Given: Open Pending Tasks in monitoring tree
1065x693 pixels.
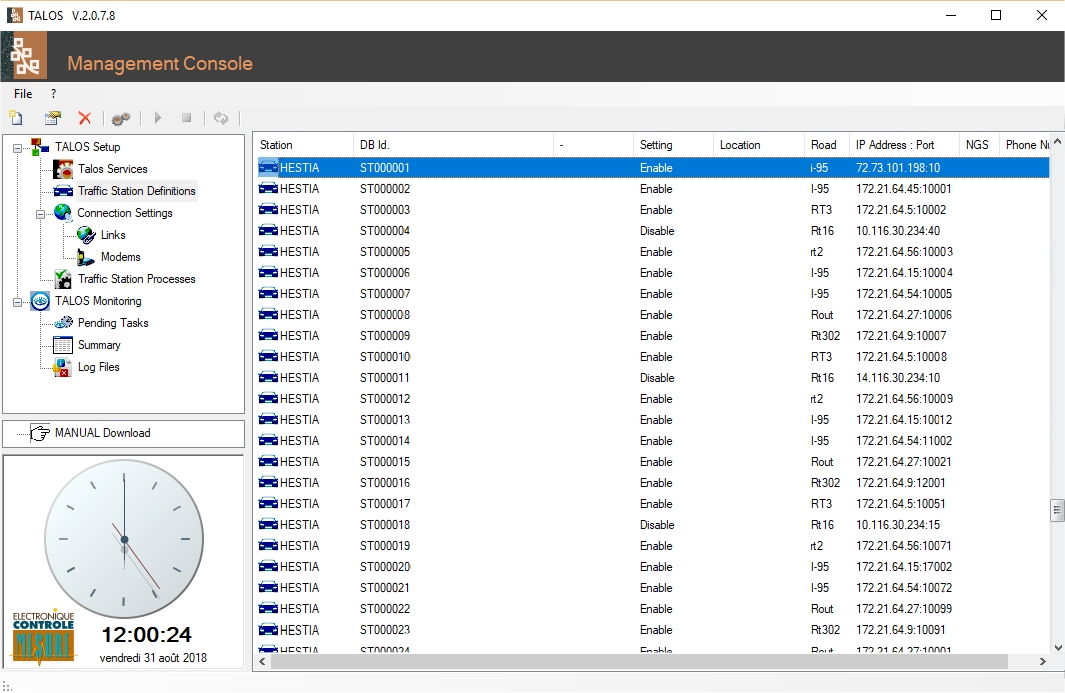Looking at the screenshot, I should pos(113,323).
